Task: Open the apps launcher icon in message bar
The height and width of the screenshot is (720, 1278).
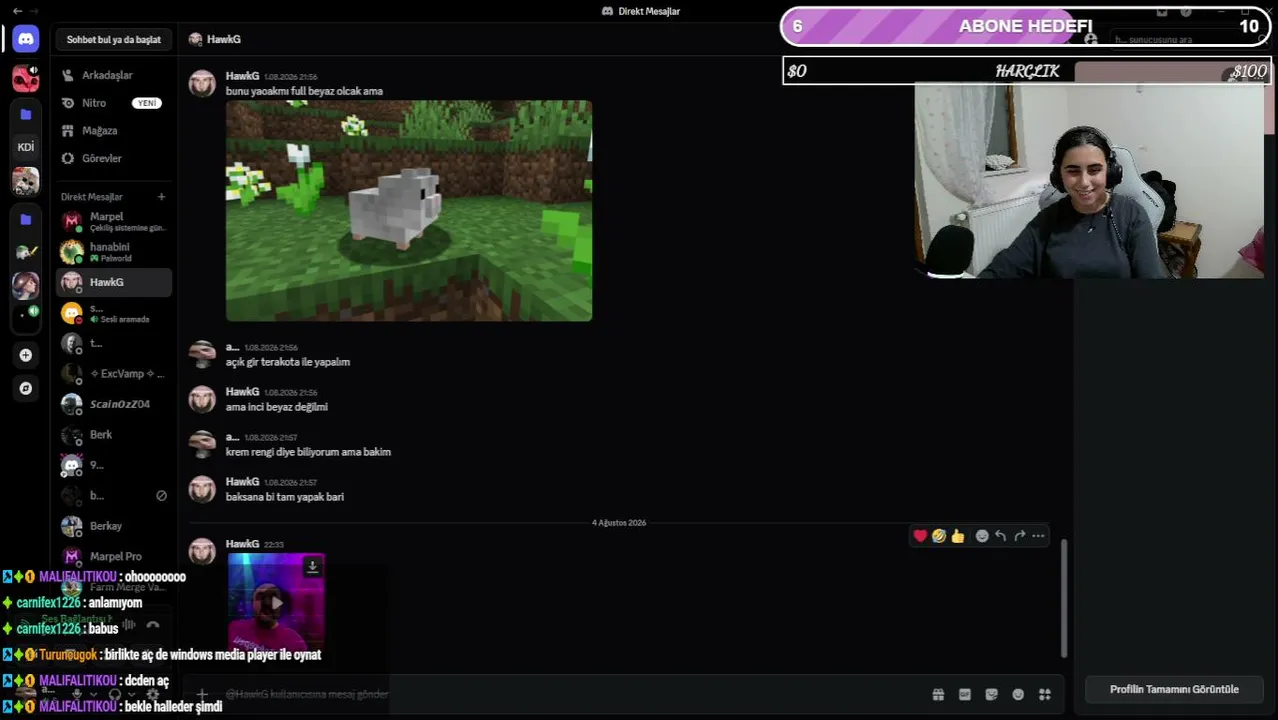Action: (x=1045, y=694)
